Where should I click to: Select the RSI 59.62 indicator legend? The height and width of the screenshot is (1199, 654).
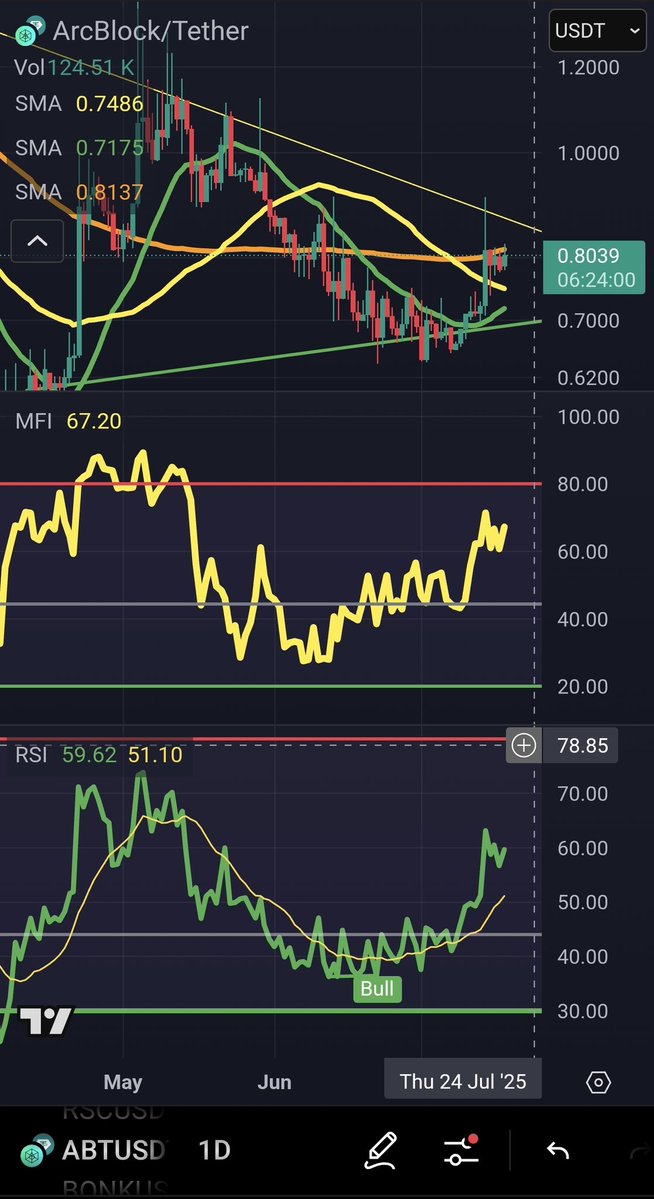tap(99, 755)
